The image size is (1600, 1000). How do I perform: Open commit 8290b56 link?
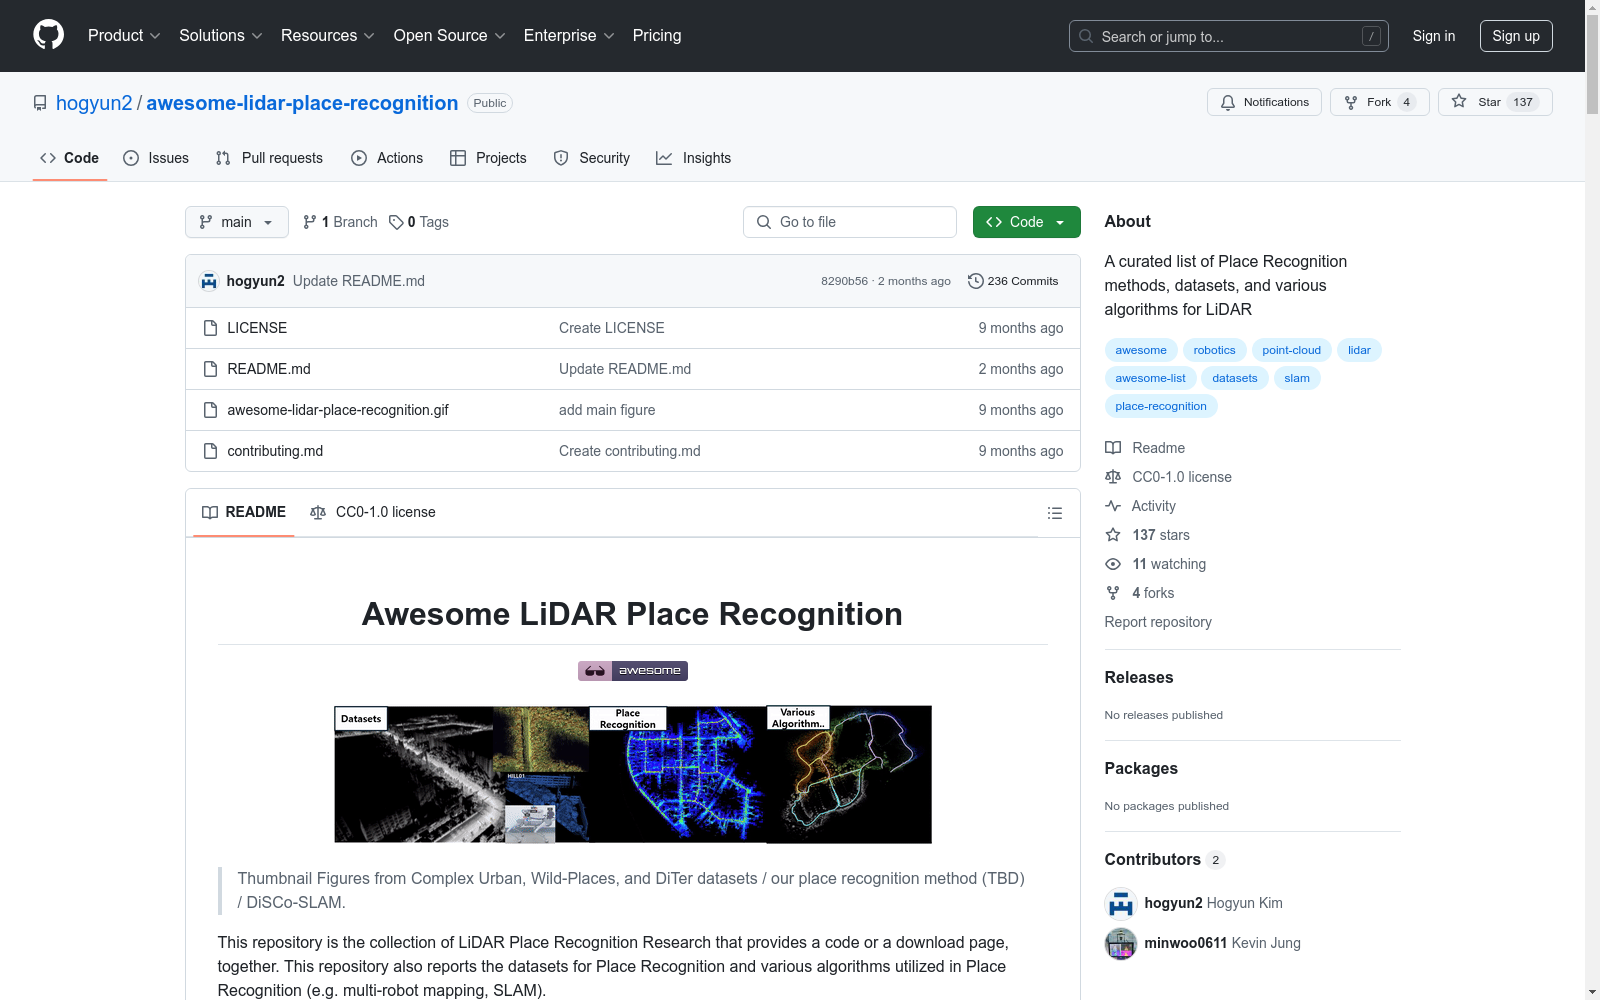click(x=844, y=281)
